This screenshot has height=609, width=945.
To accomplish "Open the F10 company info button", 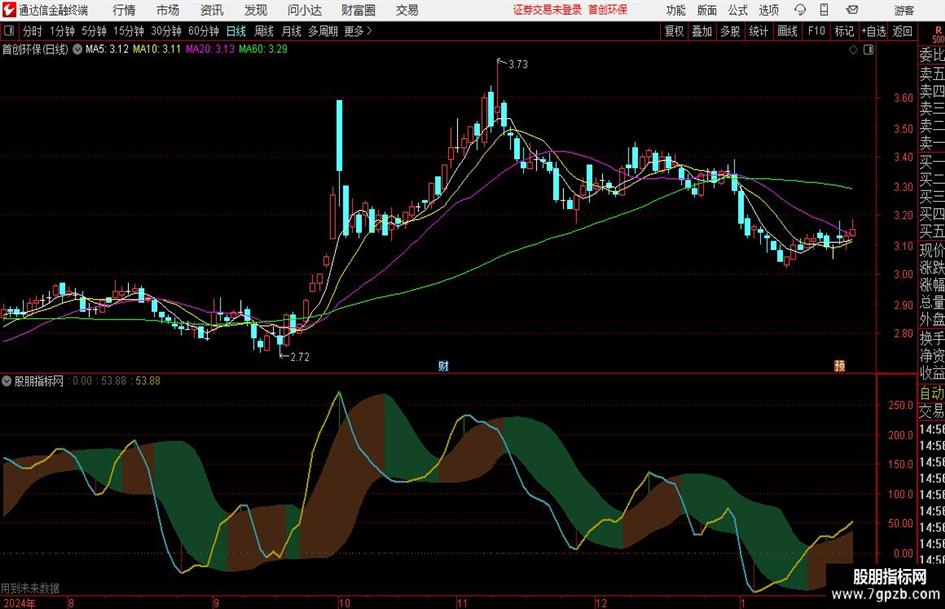I will click(x=817, y=31).
